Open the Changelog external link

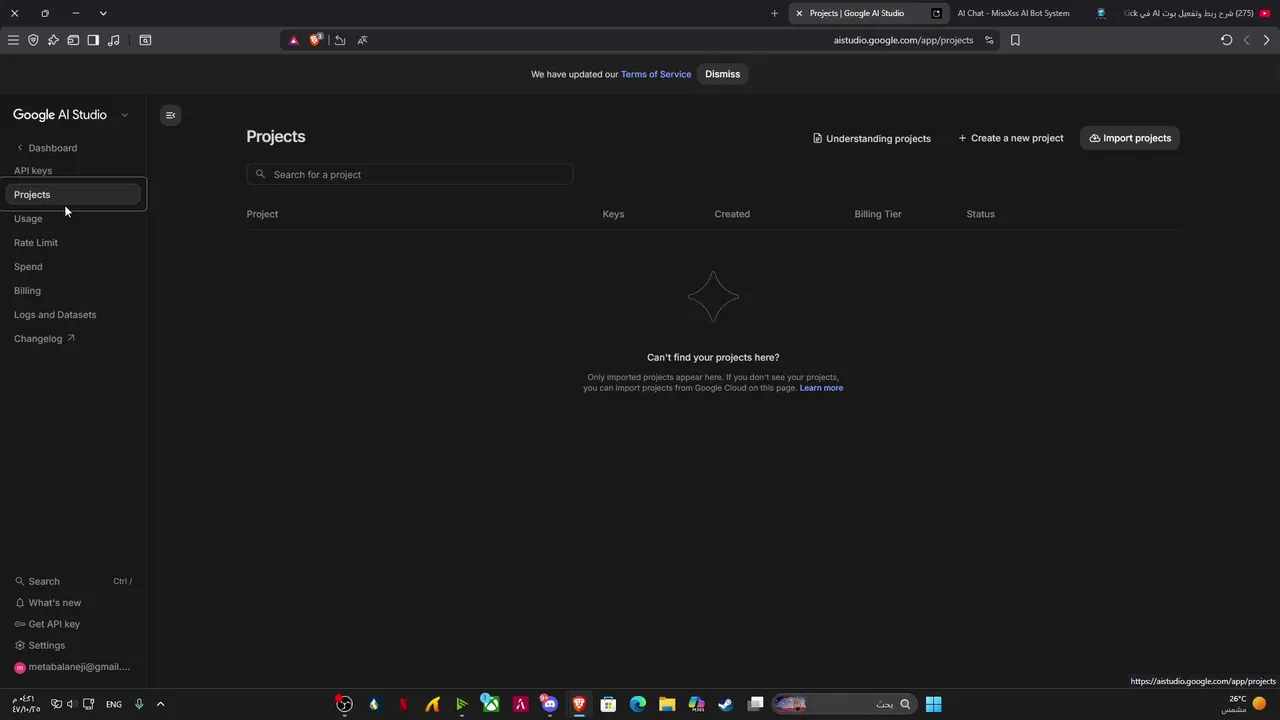coord(44,339)
